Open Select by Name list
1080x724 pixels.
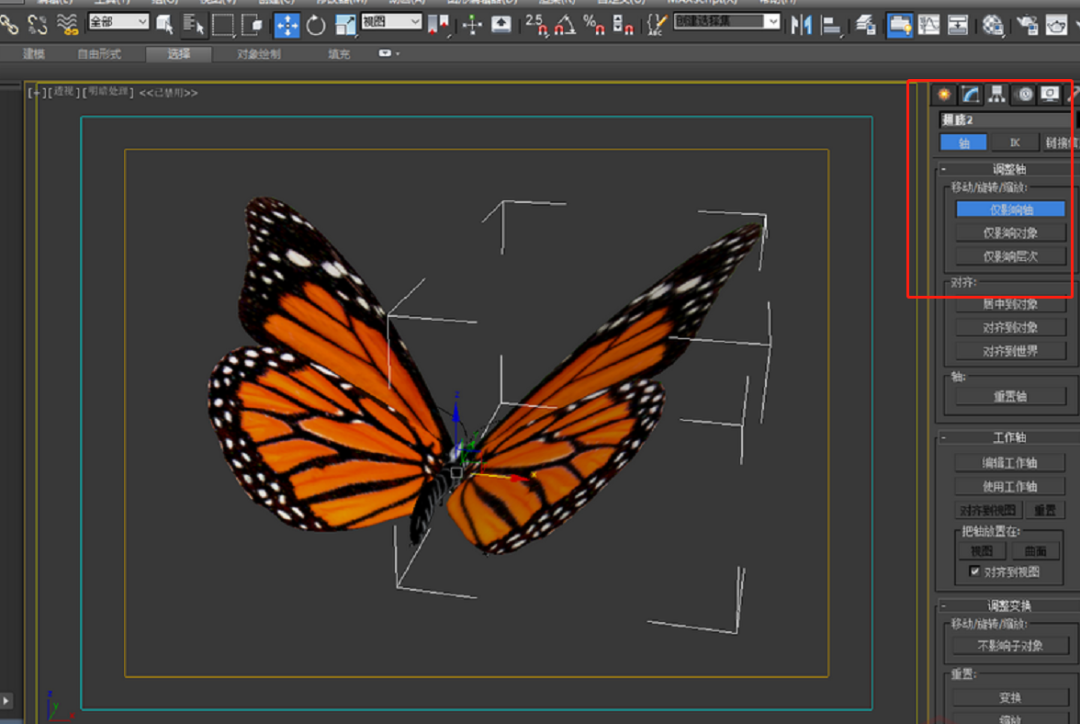(x=194, y=25)
